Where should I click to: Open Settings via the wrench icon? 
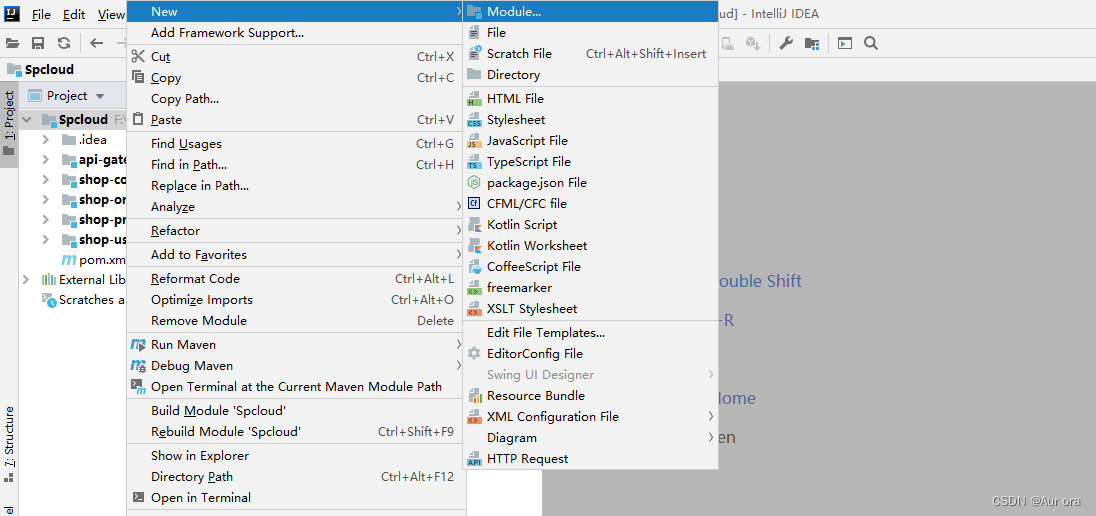[x=786, y=43]
